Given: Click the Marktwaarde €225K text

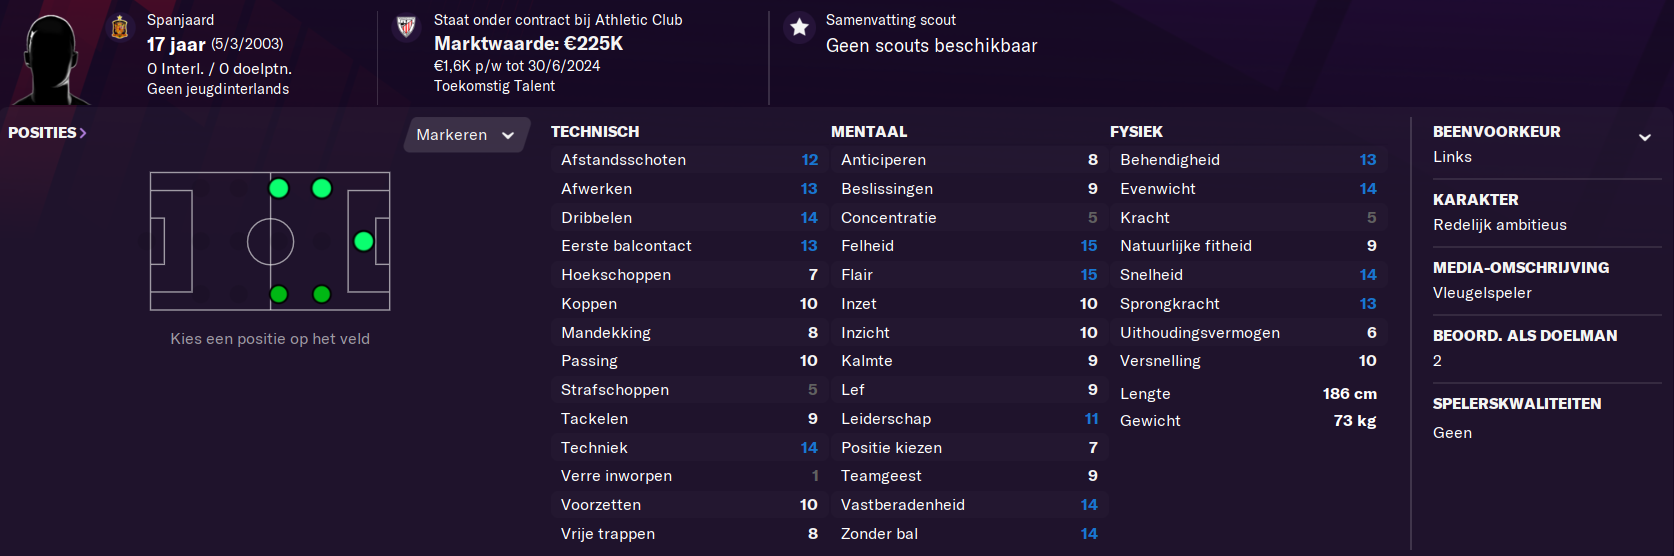Looking at the screenshot, I should (x=528, y=43).
